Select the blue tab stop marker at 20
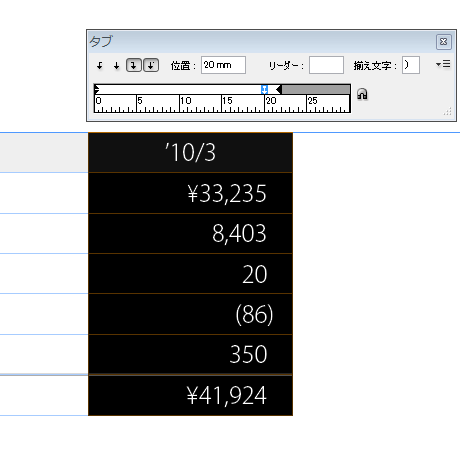This screenshot has height=454, width=460. point(264,89)
